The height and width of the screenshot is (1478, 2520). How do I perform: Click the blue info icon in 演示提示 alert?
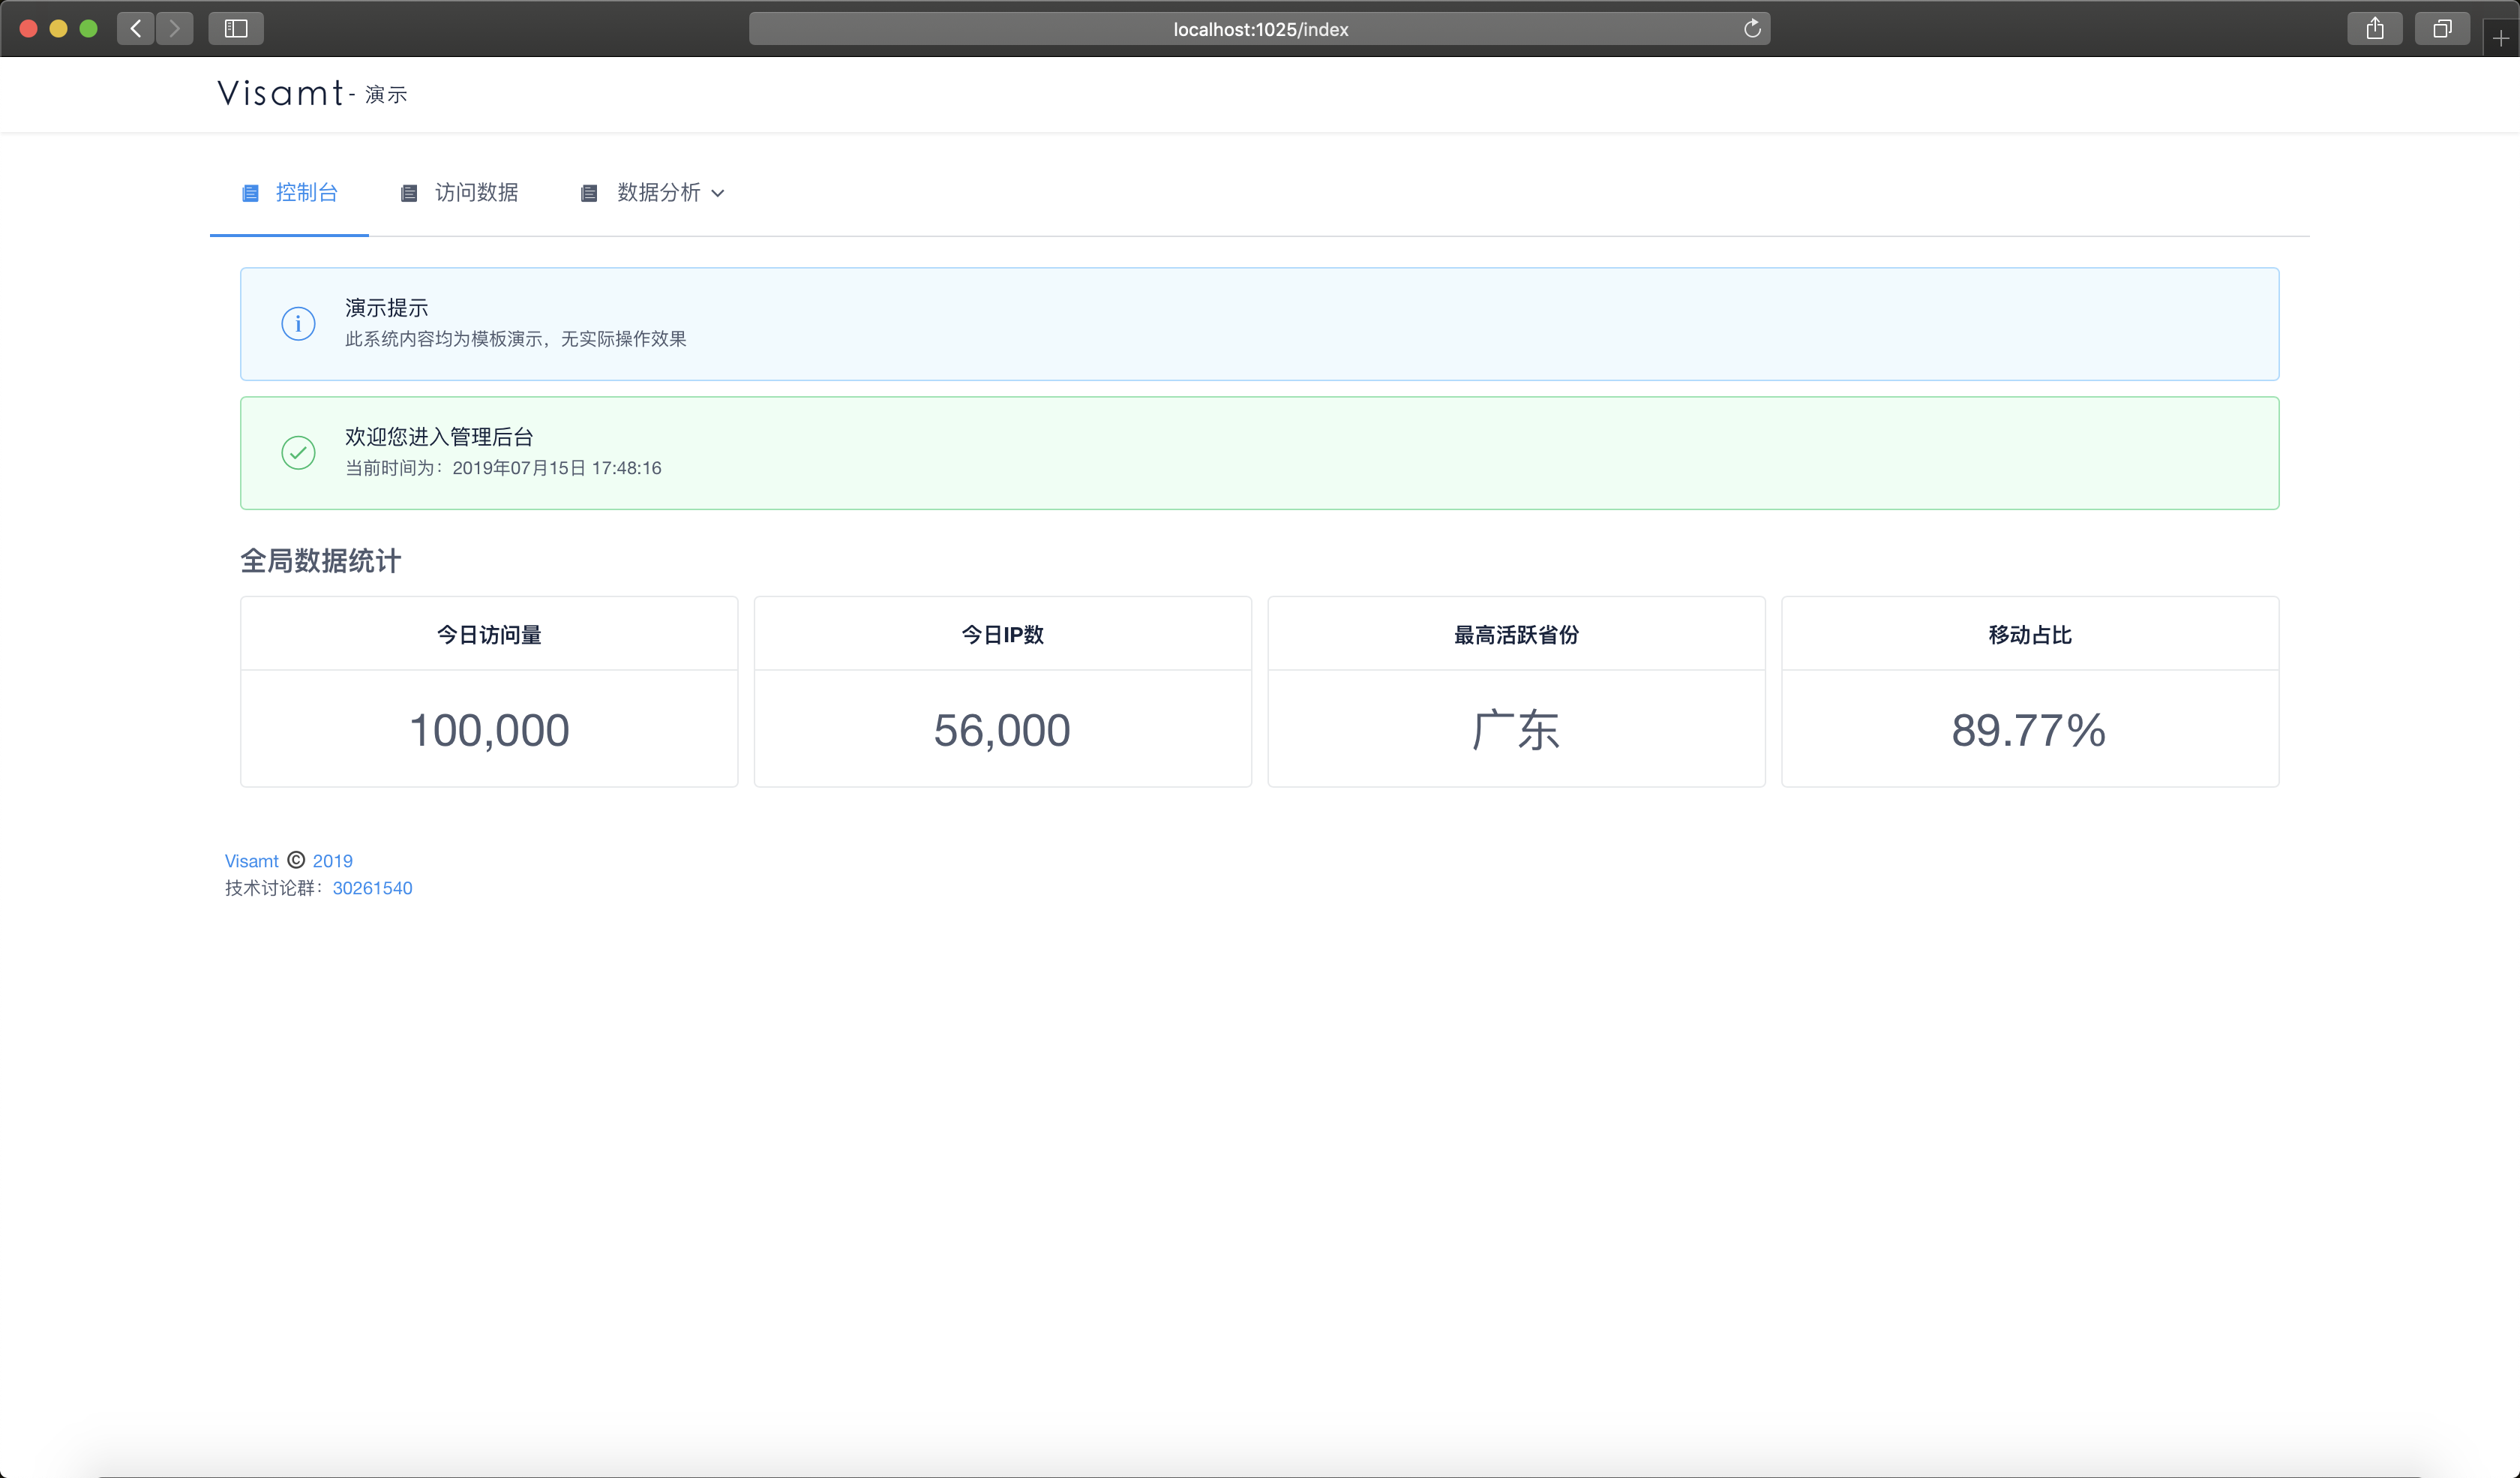pyautogui.click(x=298, y=324)
